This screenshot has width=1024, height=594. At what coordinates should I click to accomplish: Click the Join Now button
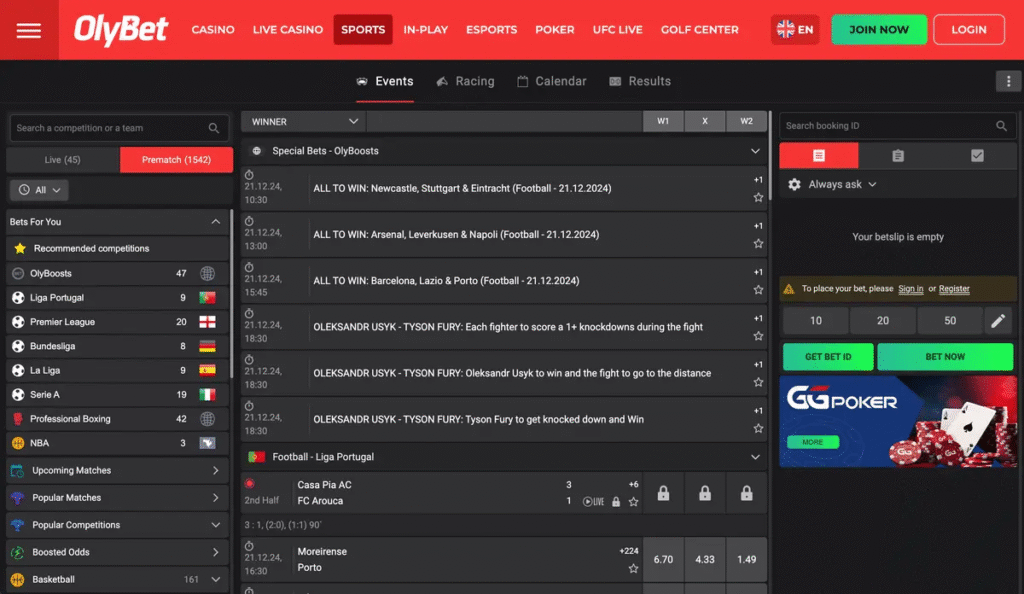click(879, 30)
